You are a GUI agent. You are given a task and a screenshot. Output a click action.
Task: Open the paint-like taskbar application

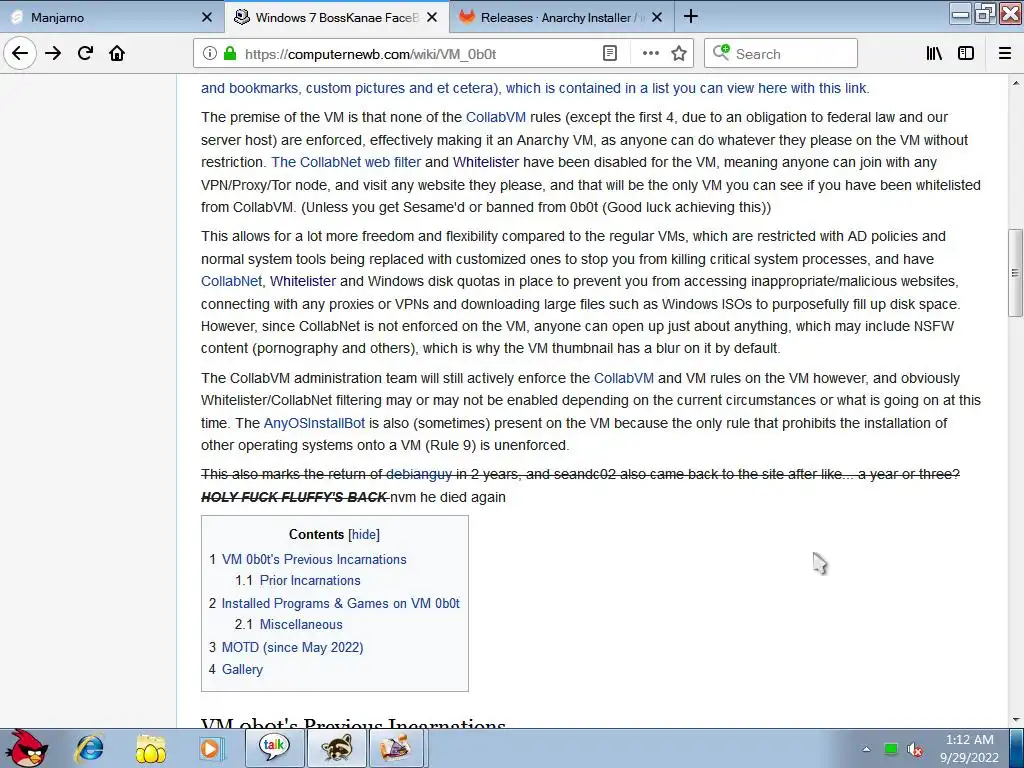pos(396,748)
